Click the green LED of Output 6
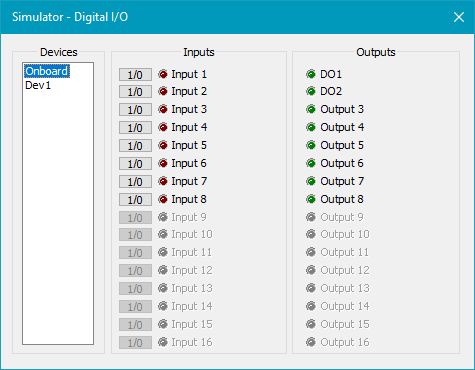 pyautogui.click(x=311, y=163)
